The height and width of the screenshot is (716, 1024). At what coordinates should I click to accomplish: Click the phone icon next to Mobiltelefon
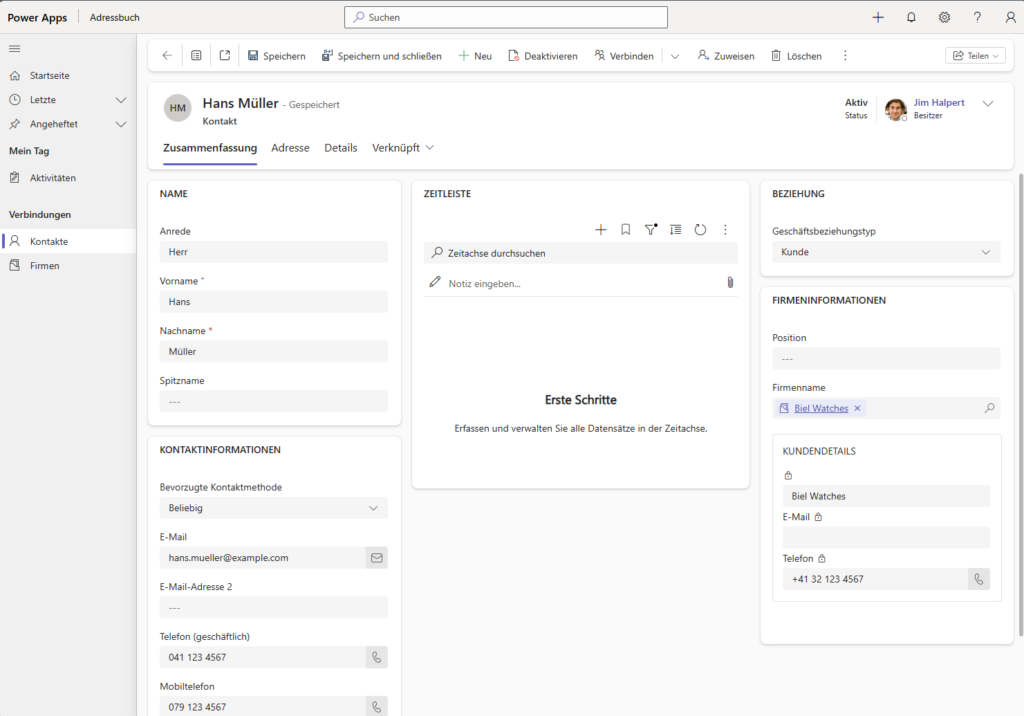point(376,706)
